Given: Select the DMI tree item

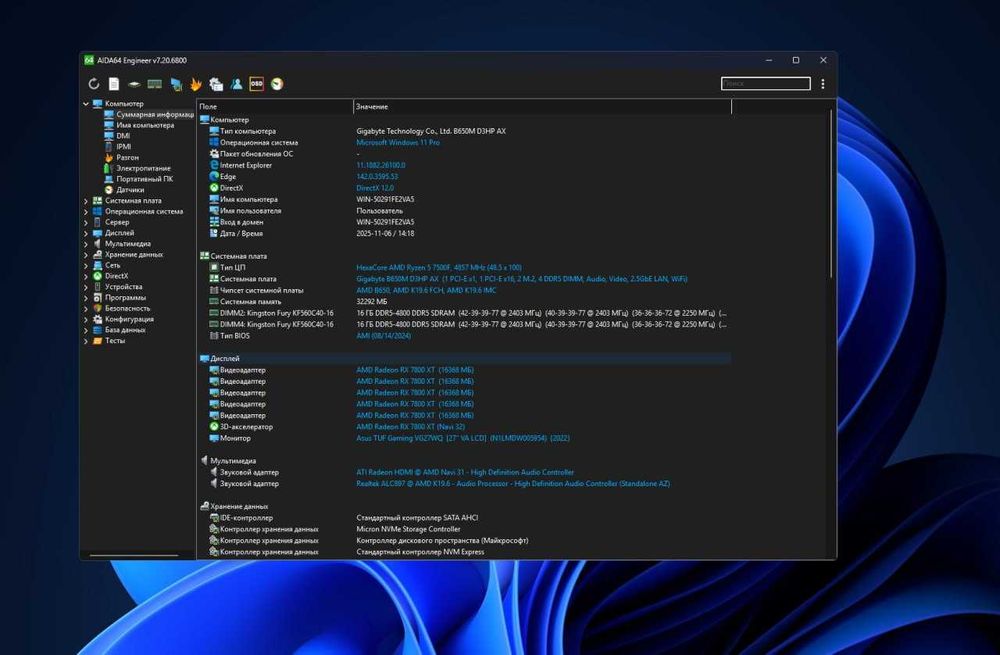Looking at the screenshot, I should [123, 136].
